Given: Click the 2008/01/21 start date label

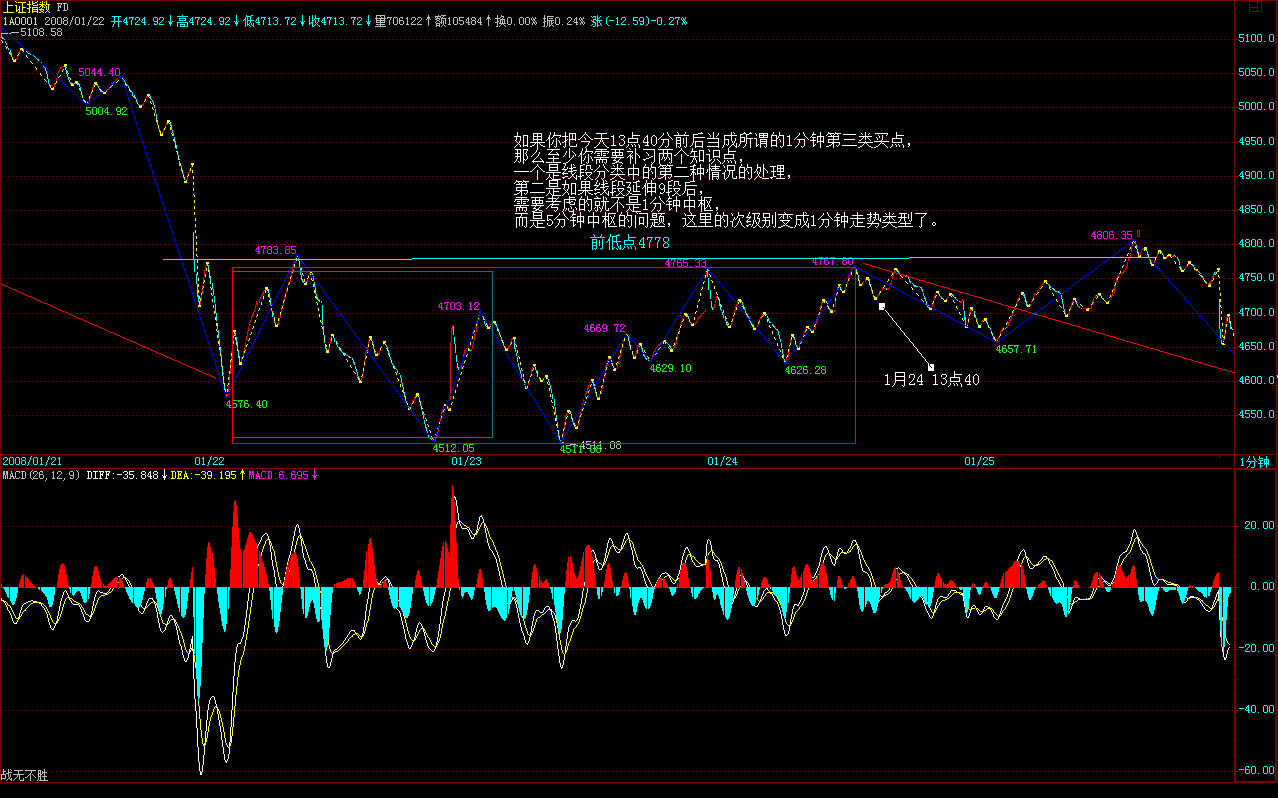Looking at the screenshot, I should tap(33, 461).
